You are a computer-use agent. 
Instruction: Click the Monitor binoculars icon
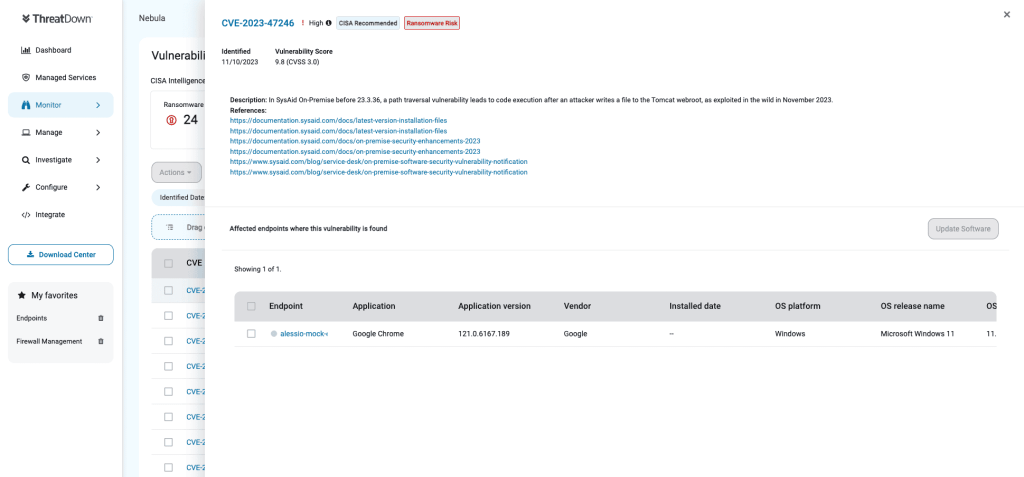(26, 105)
